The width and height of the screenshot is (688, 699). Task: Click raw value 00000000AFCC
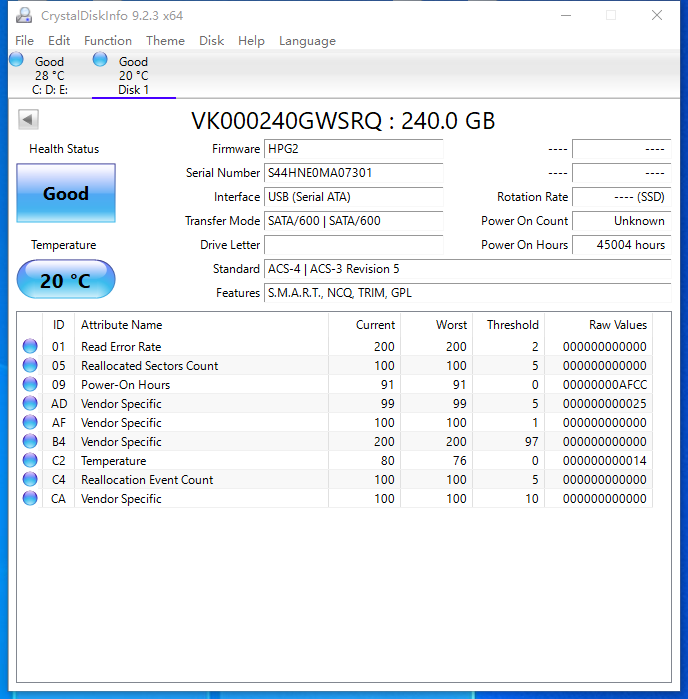click(x=605, y=385)
